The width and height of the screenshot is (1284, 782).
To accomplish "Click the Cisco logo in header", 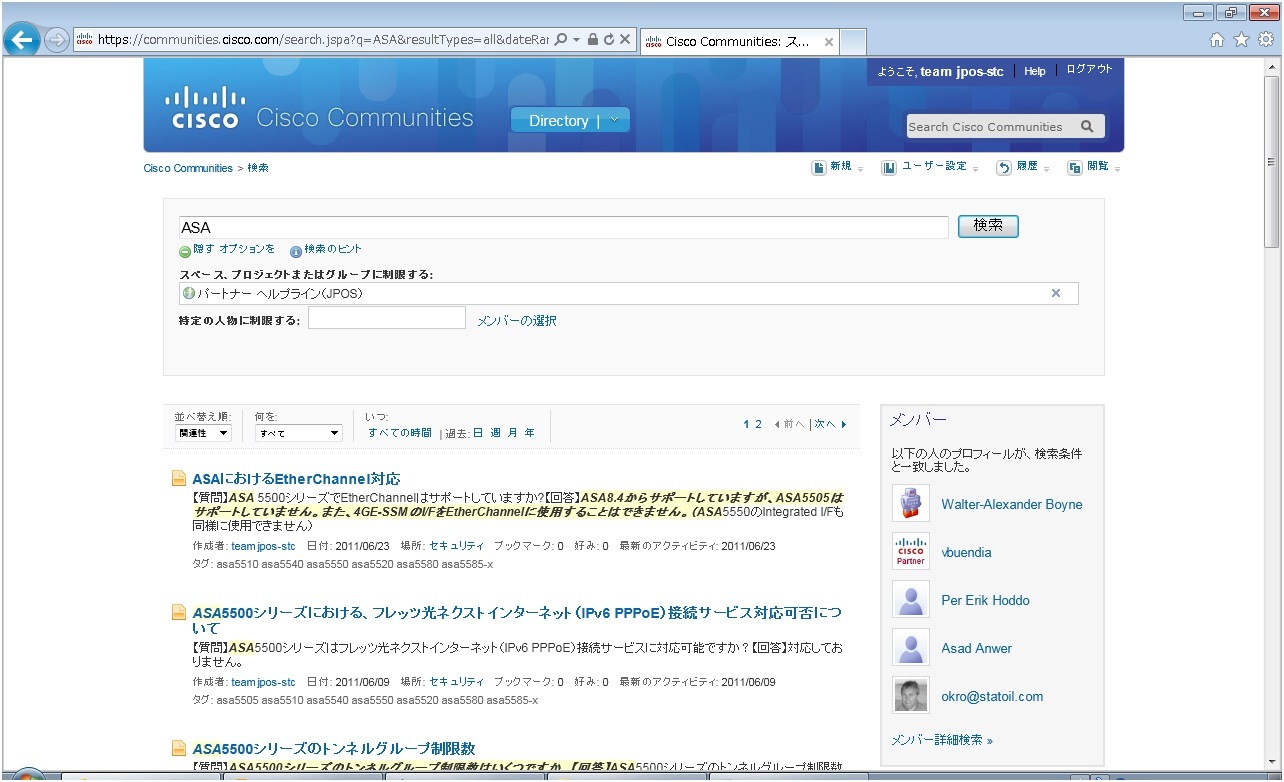I will tap(205, 108).
